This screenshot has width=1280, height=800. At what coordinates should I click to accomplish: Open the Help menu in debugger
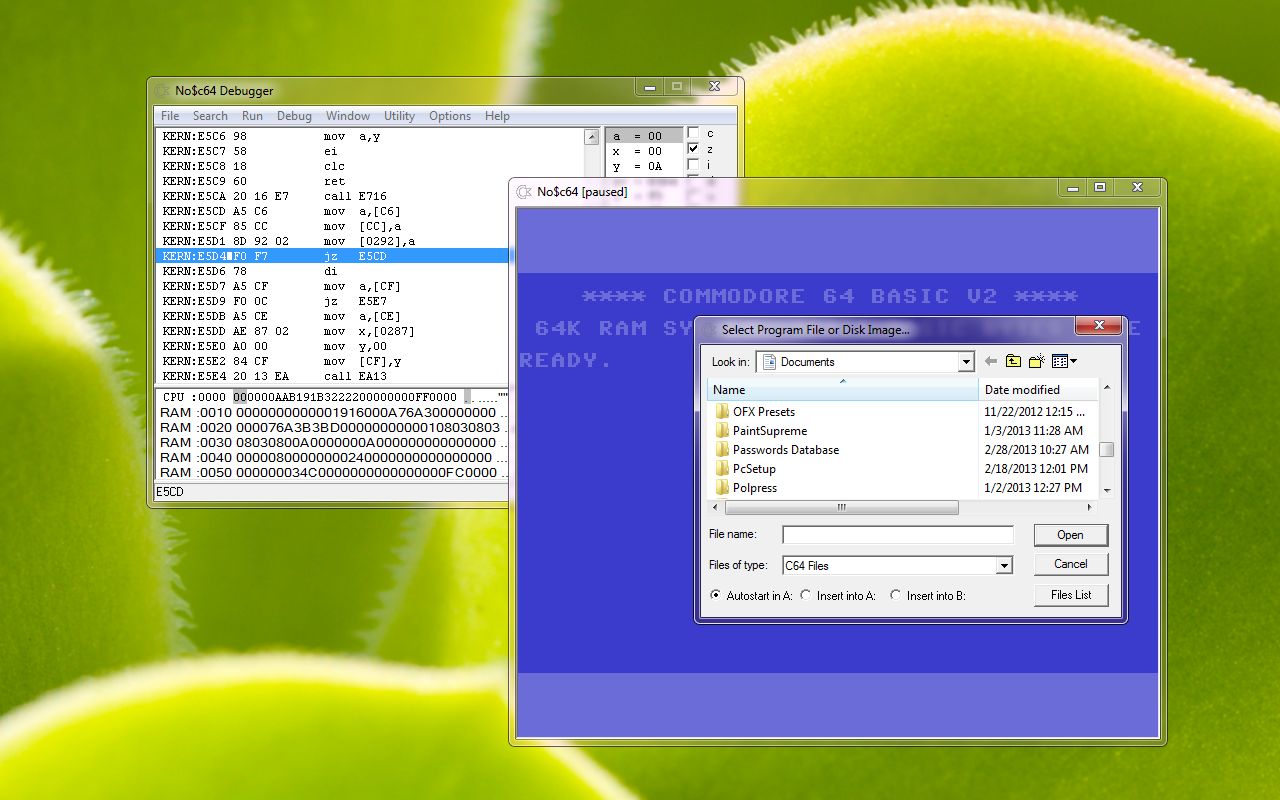[497, 116]
